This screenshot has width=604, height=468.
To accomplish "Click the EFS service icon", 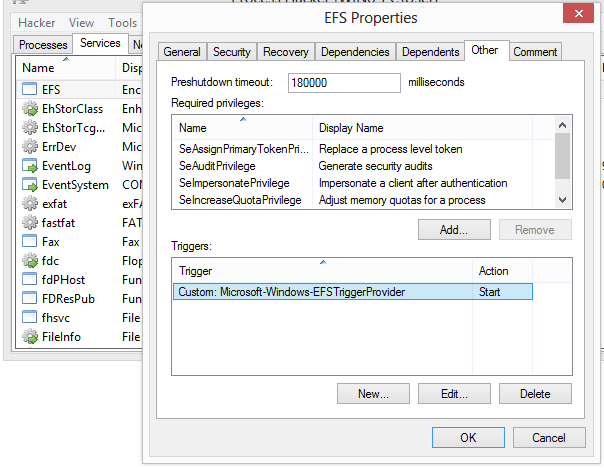I will point(30,90).
